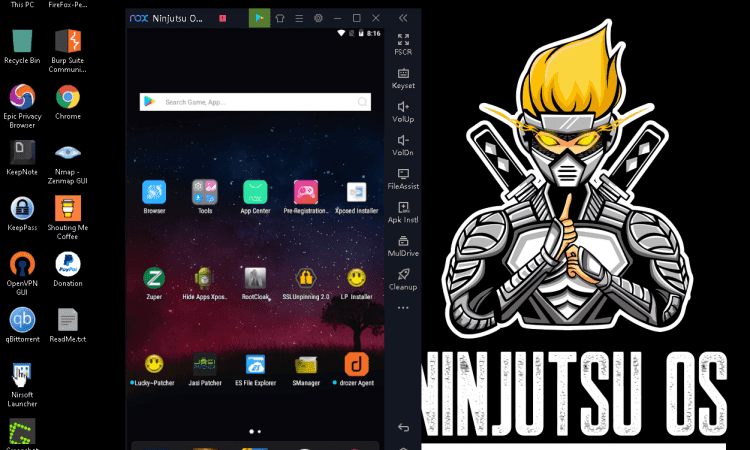Click the Search Game, App field
This screenshot has height=450, width=750.
pyautogui.click(x=255, y=102)
